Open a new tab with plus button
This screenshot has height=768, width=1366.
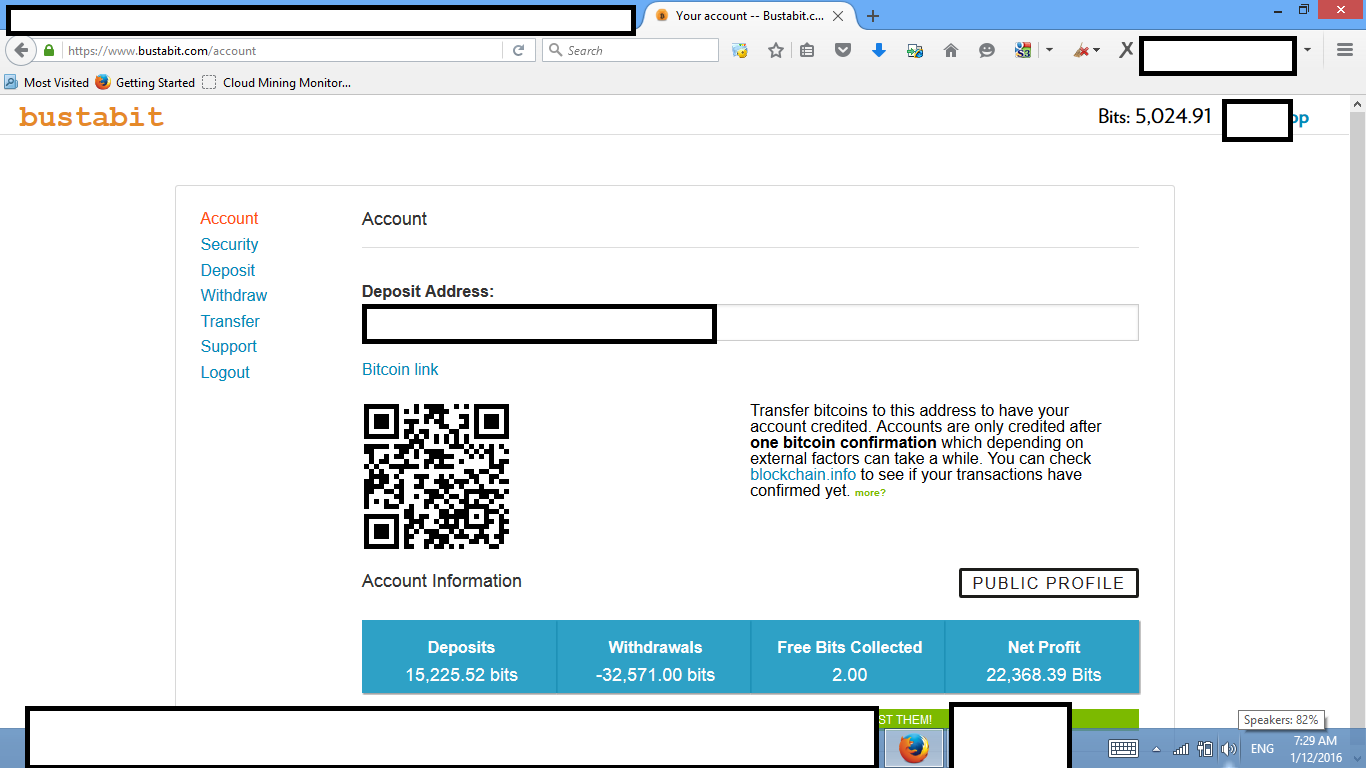coord(873,16)
